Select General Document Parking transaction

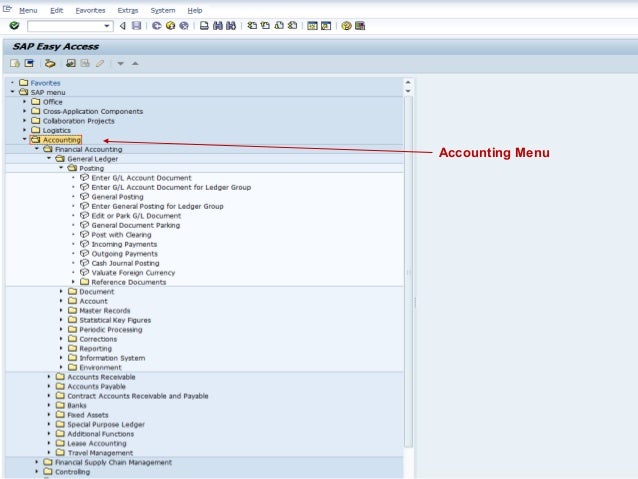135,225
